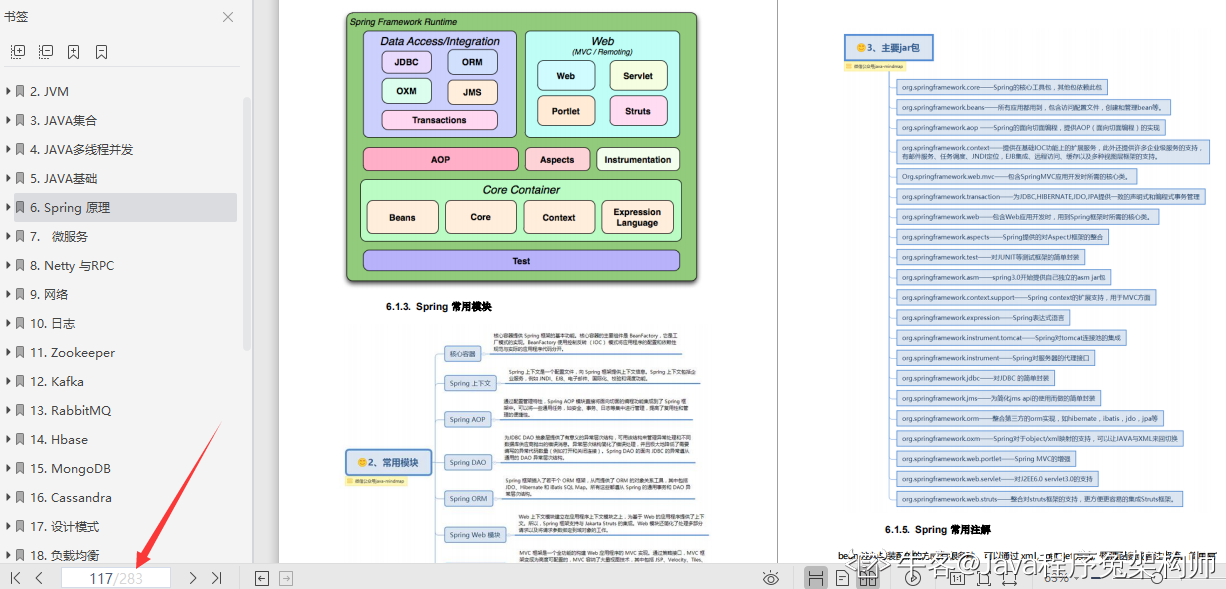The image size is (1226, 589).
Task: Open the 17. 设计模式 bookmark
Action: click(x=65, y=526)
